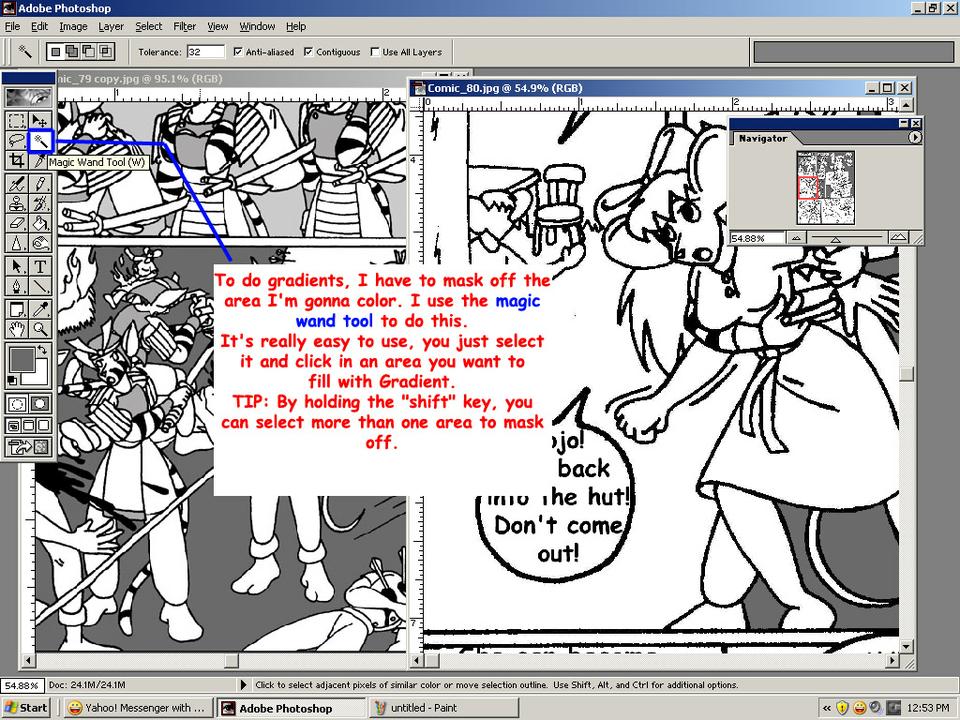Enable Use All Layers checkbox
Image resolution: width=960 pixels, height=720 pixels.
375,52
